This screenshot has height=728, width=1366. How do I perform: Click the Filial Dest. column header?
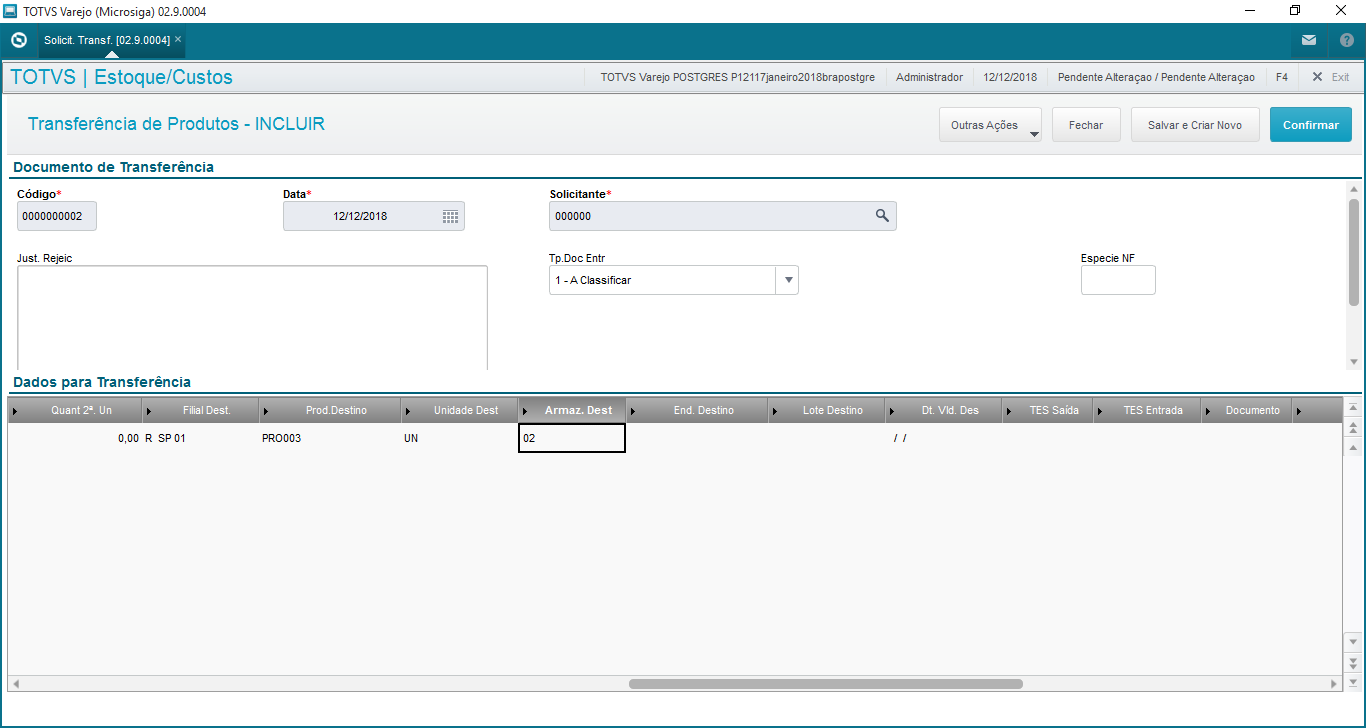click(201, 410)
